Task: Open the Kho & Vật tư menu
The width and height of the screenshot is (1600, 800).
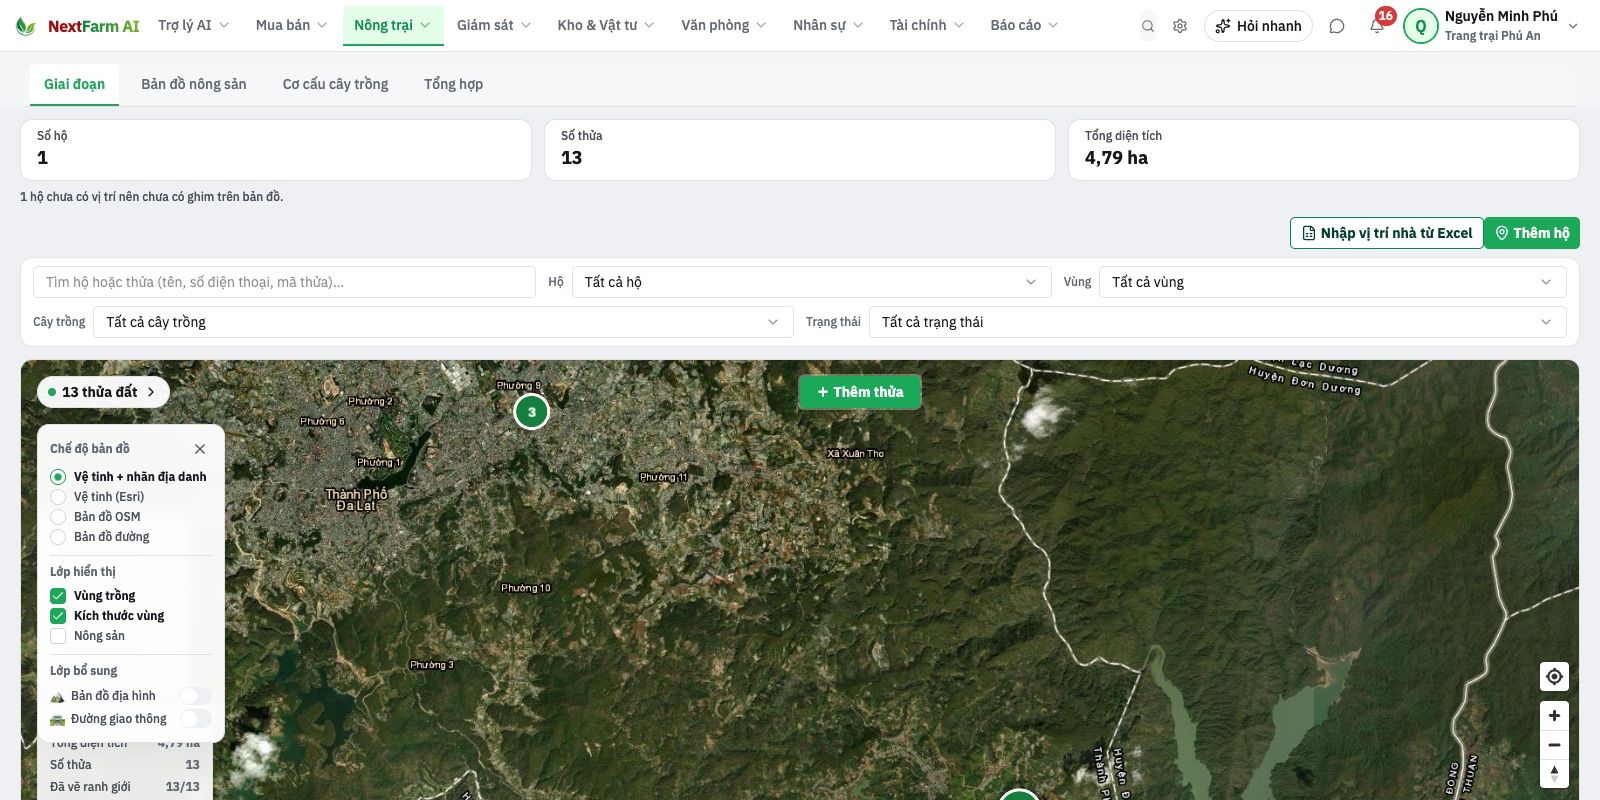Action: [605, 25]
